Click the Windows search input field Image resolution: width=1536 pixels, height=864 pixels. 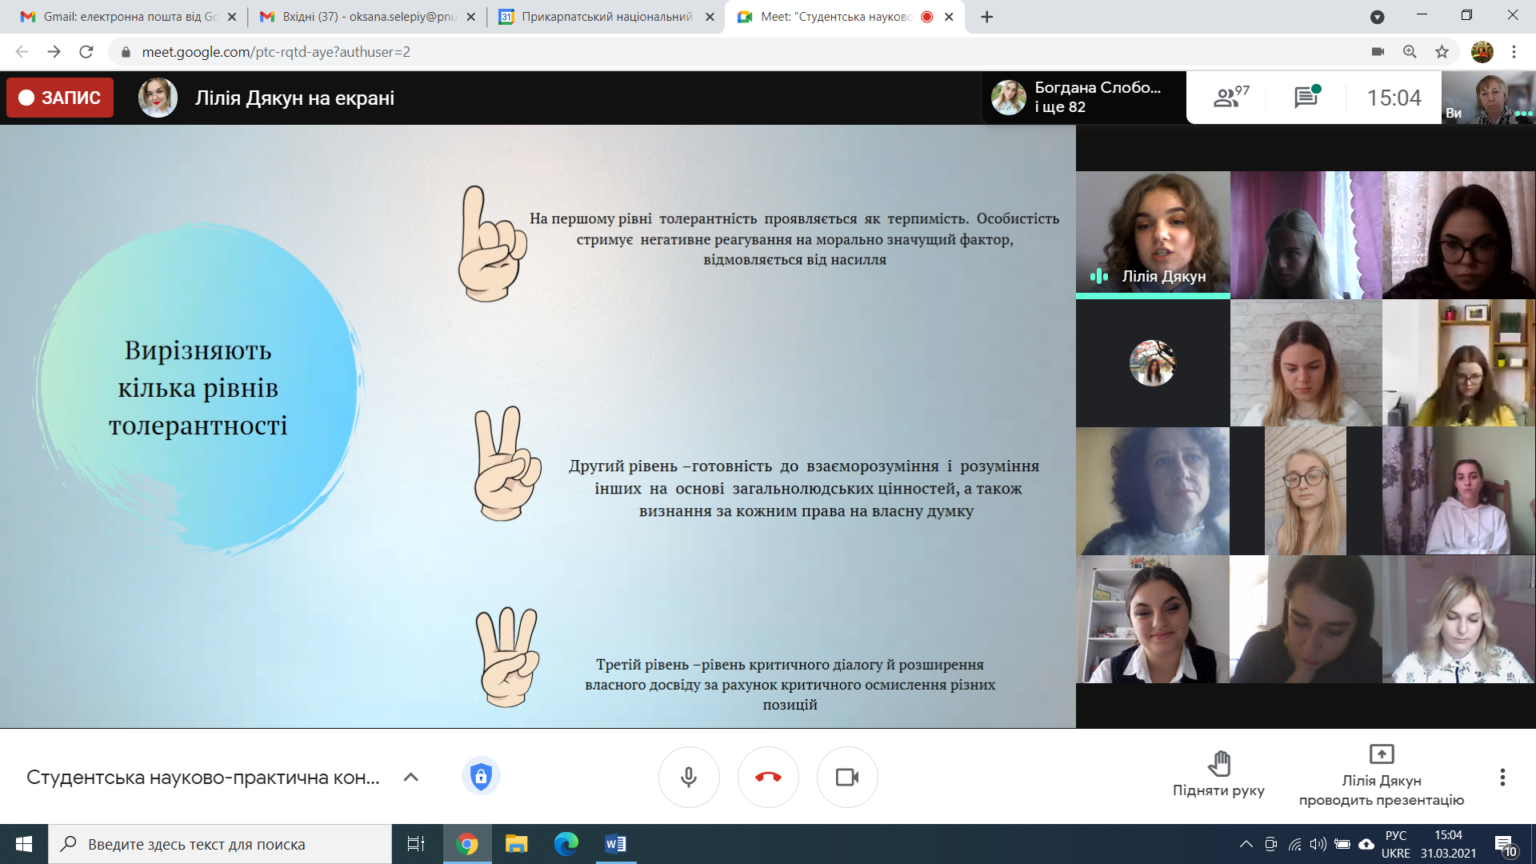(x=220, y=844)
